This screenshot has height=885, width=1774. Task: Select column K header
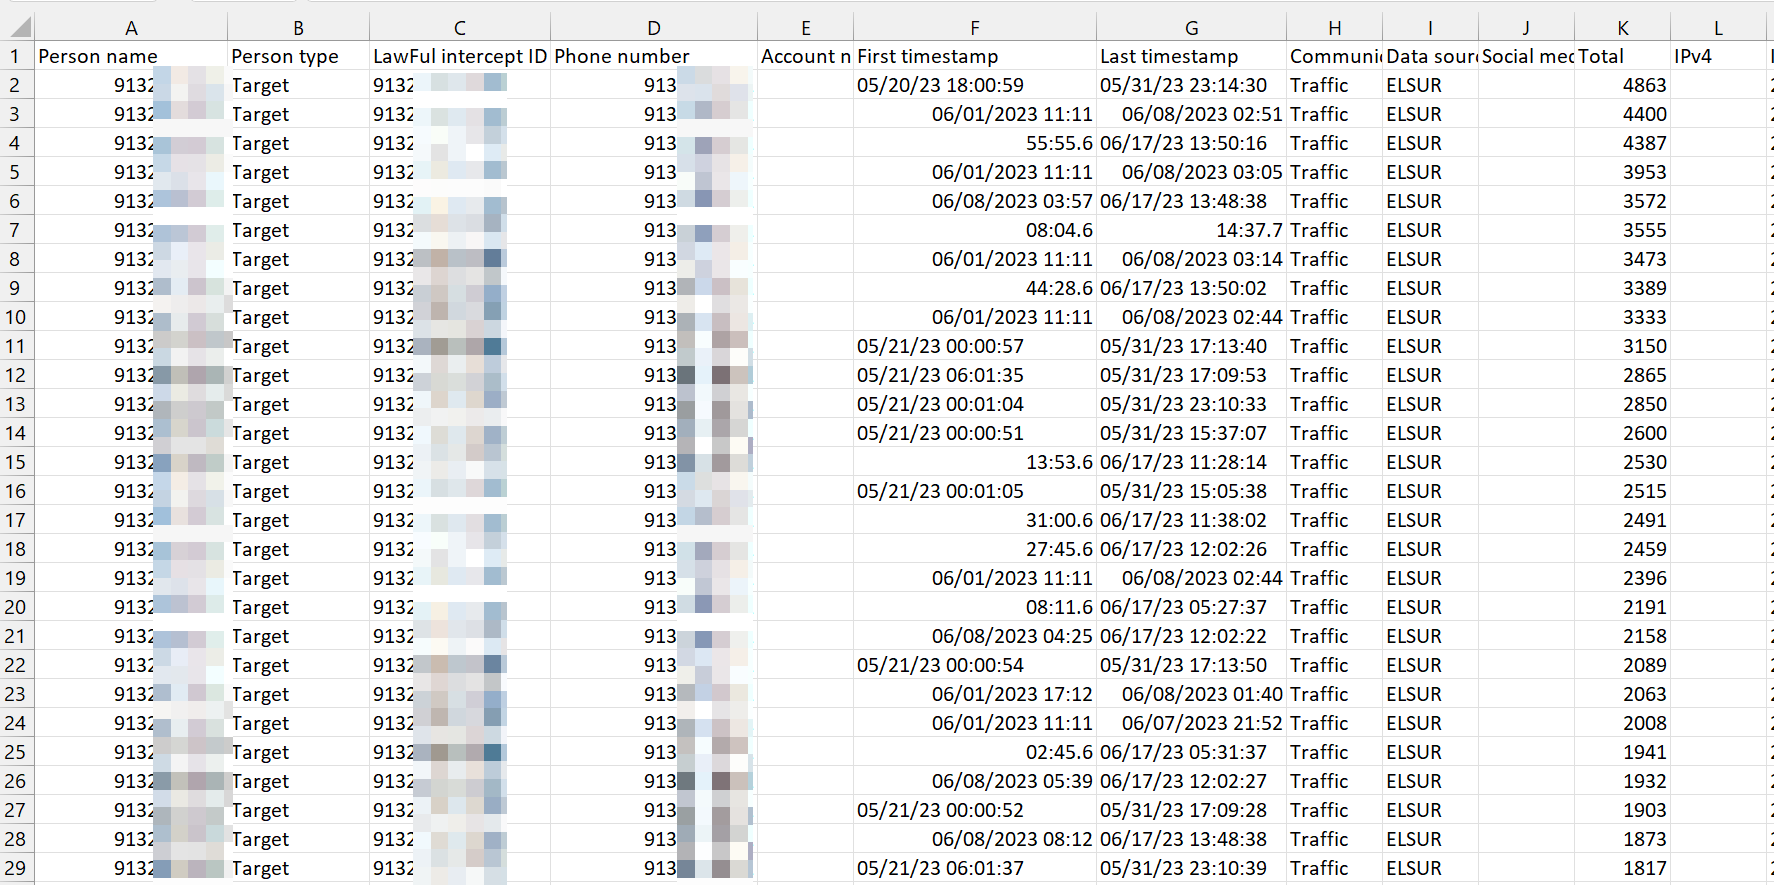(1622, 28)
